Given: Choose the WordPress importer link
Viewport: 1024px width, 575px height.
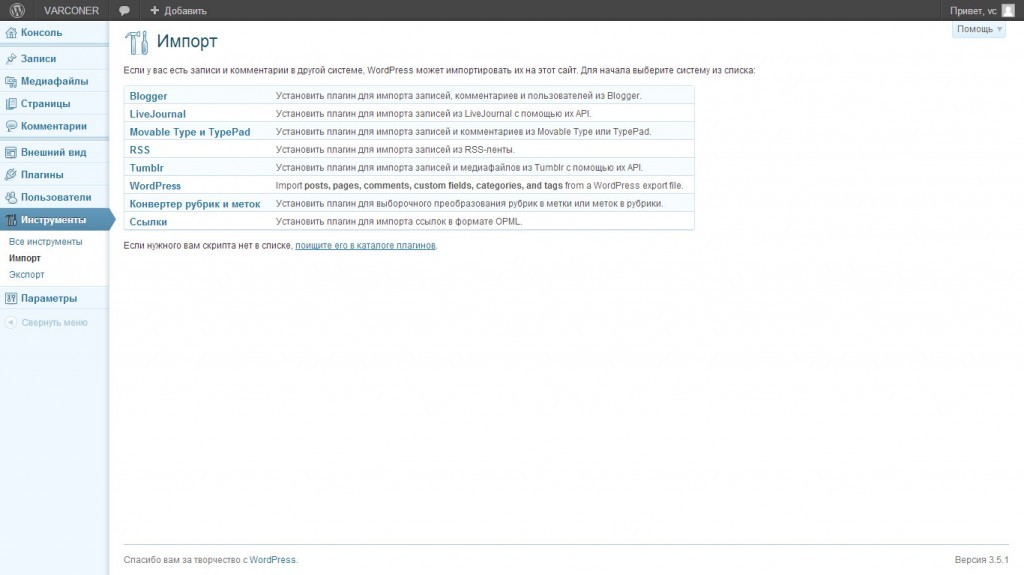Looking at the screenshot, I should point(155,186).
